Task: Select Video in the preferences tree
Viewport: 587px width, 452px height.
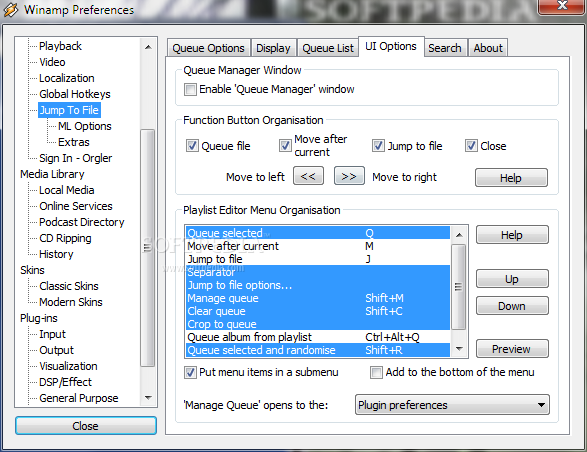Action: tap(52, 62)
